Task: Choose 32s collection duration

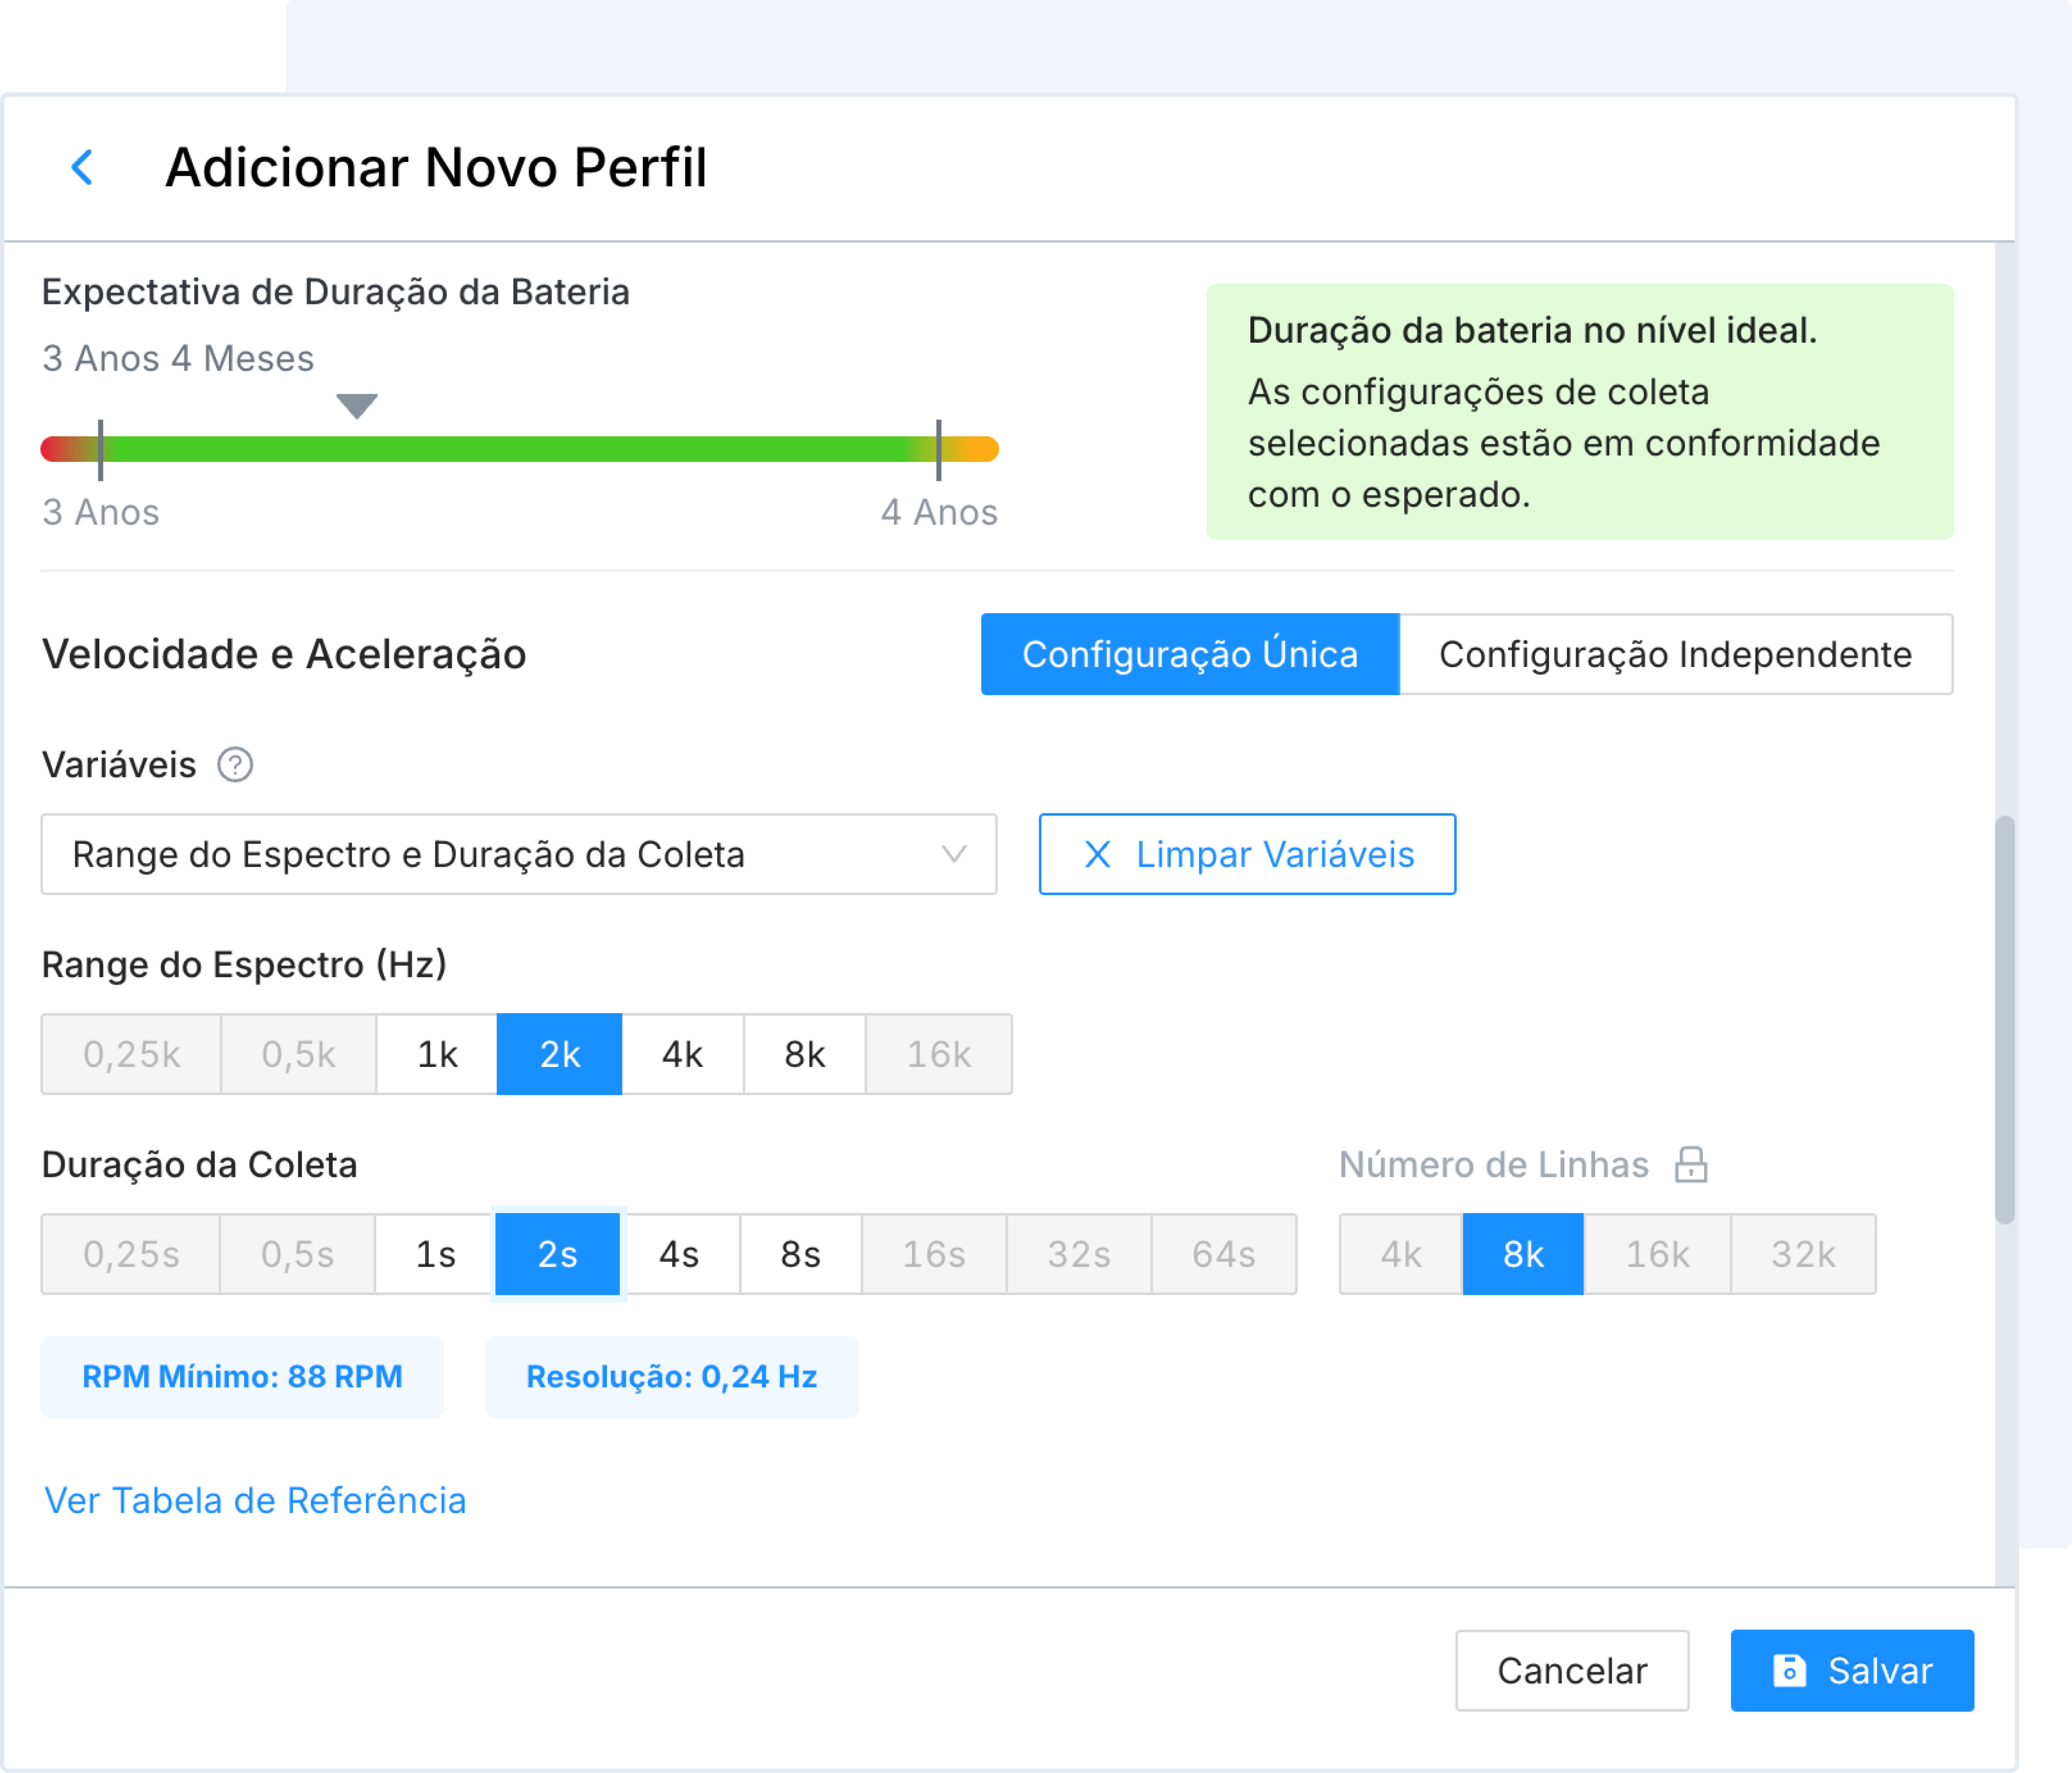Action: pos(1079,1254)
